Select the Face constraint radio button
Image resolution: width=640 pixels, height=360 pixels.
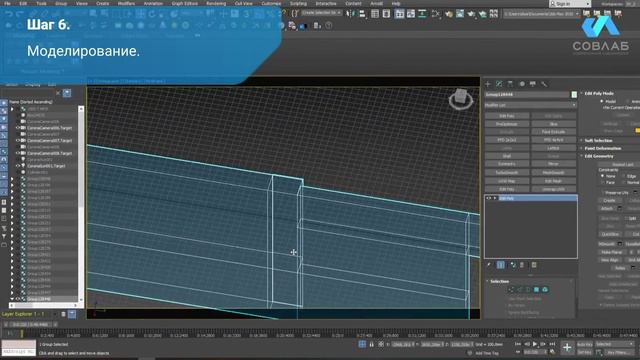602,182
